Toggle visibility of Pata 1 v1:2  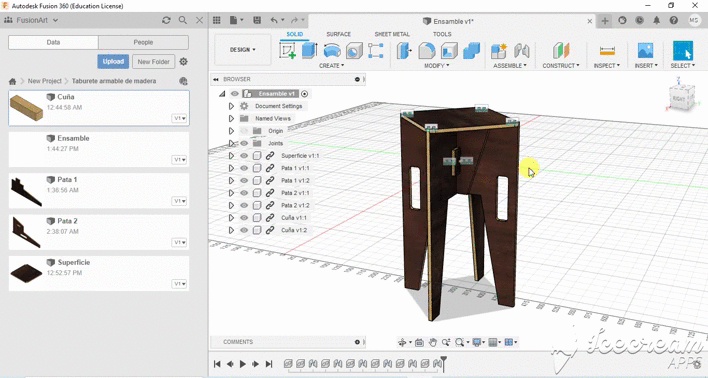(x=244, y=181)
